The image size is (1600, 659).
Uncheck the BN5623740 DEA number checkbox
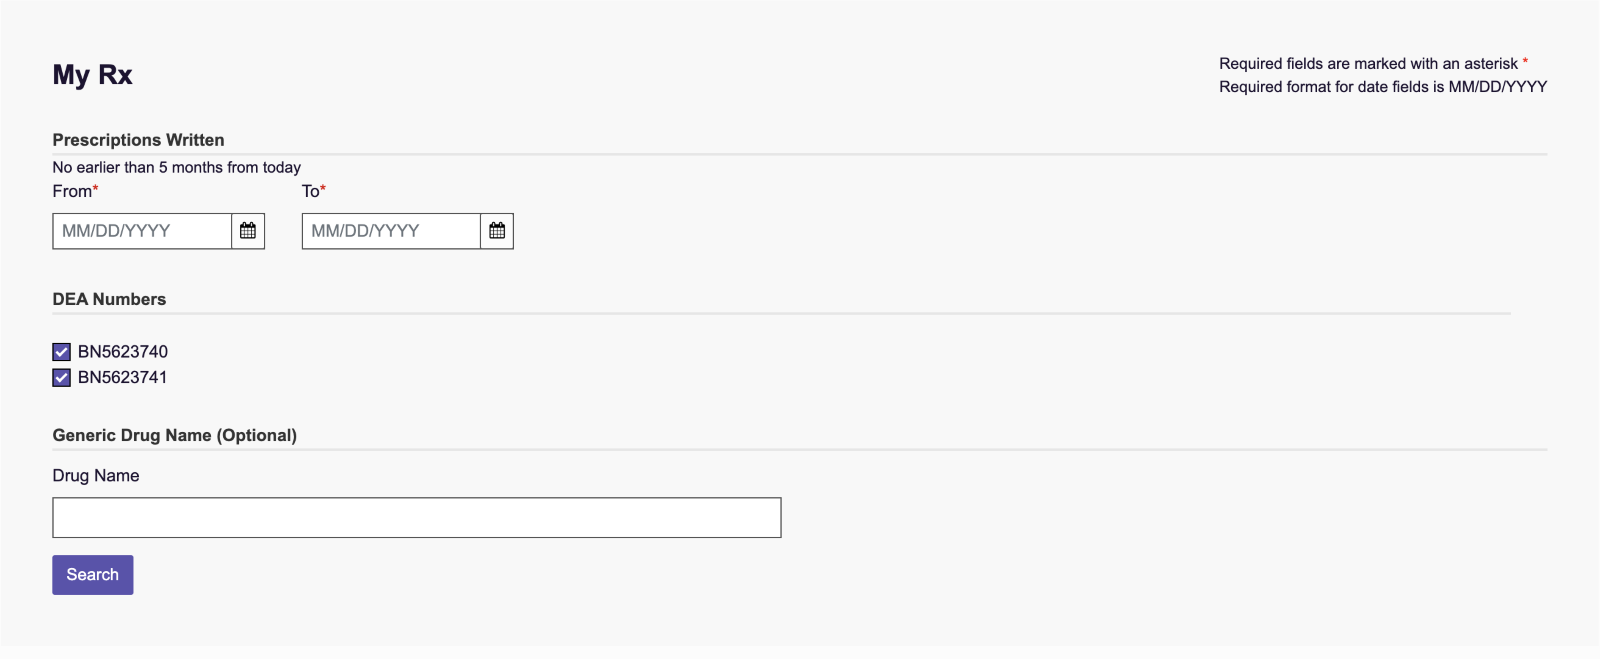[x=62, y=352]
